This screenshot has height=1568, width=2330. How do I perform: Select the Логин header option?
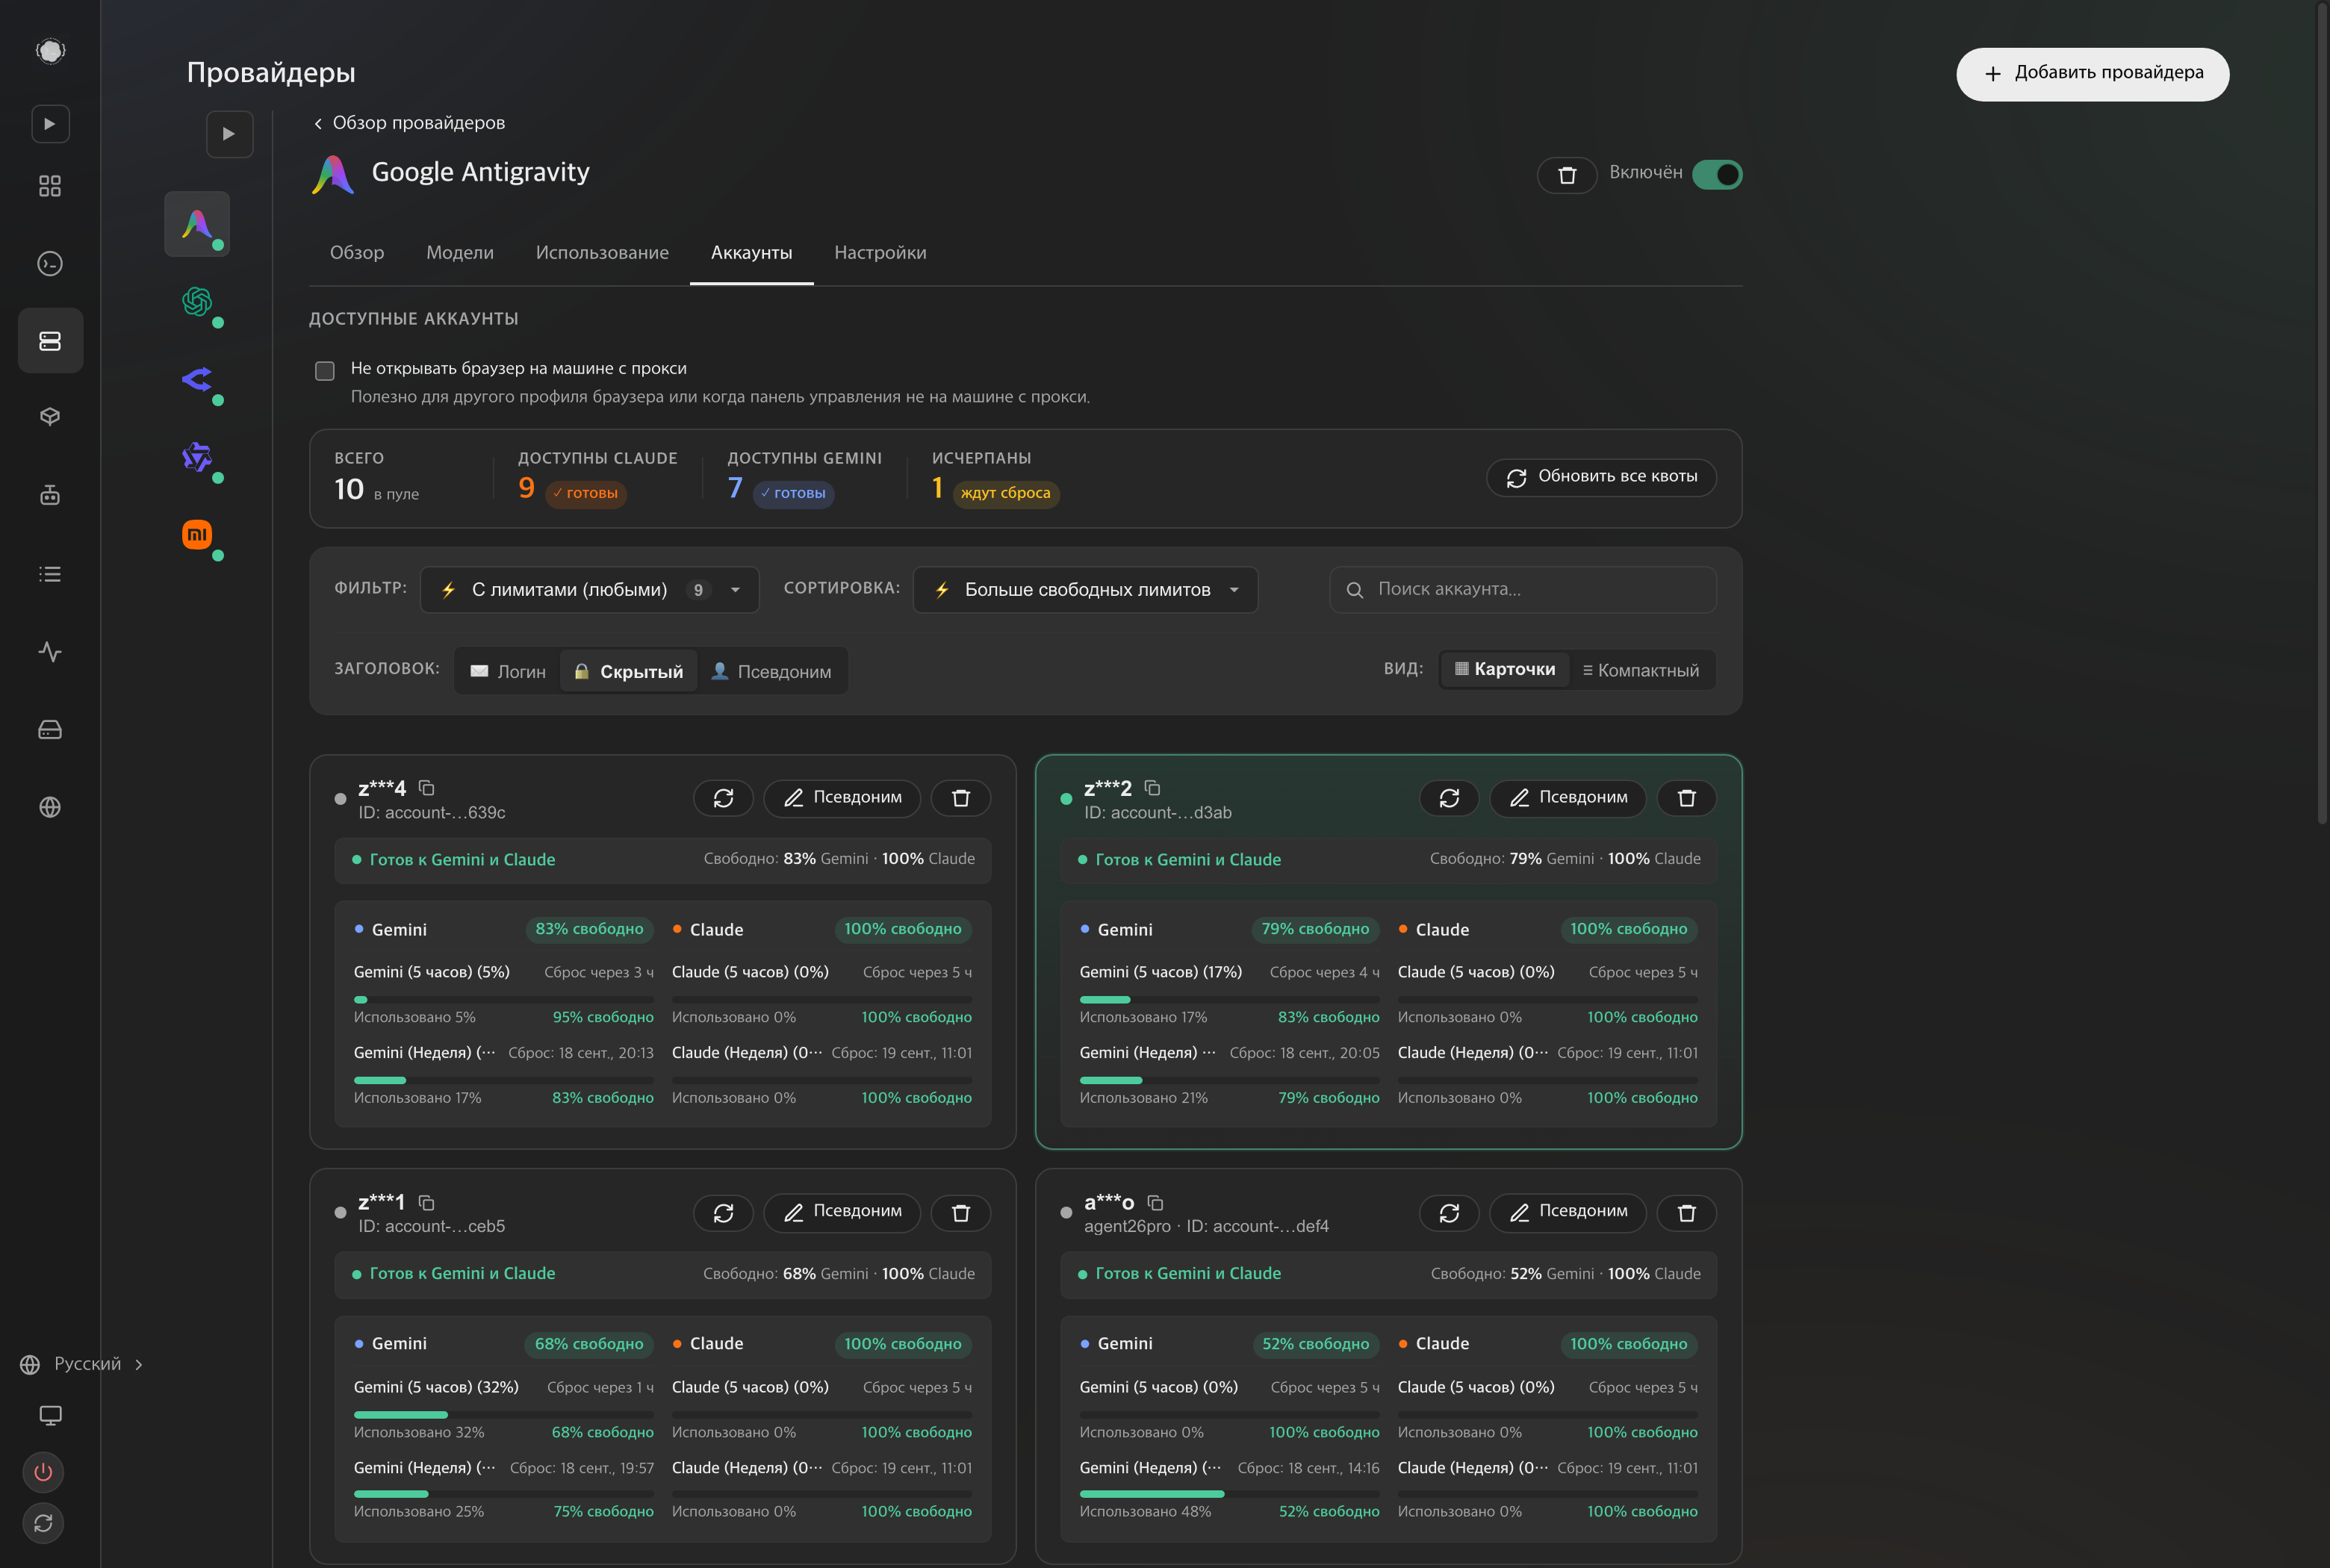[x=508, y=671]
